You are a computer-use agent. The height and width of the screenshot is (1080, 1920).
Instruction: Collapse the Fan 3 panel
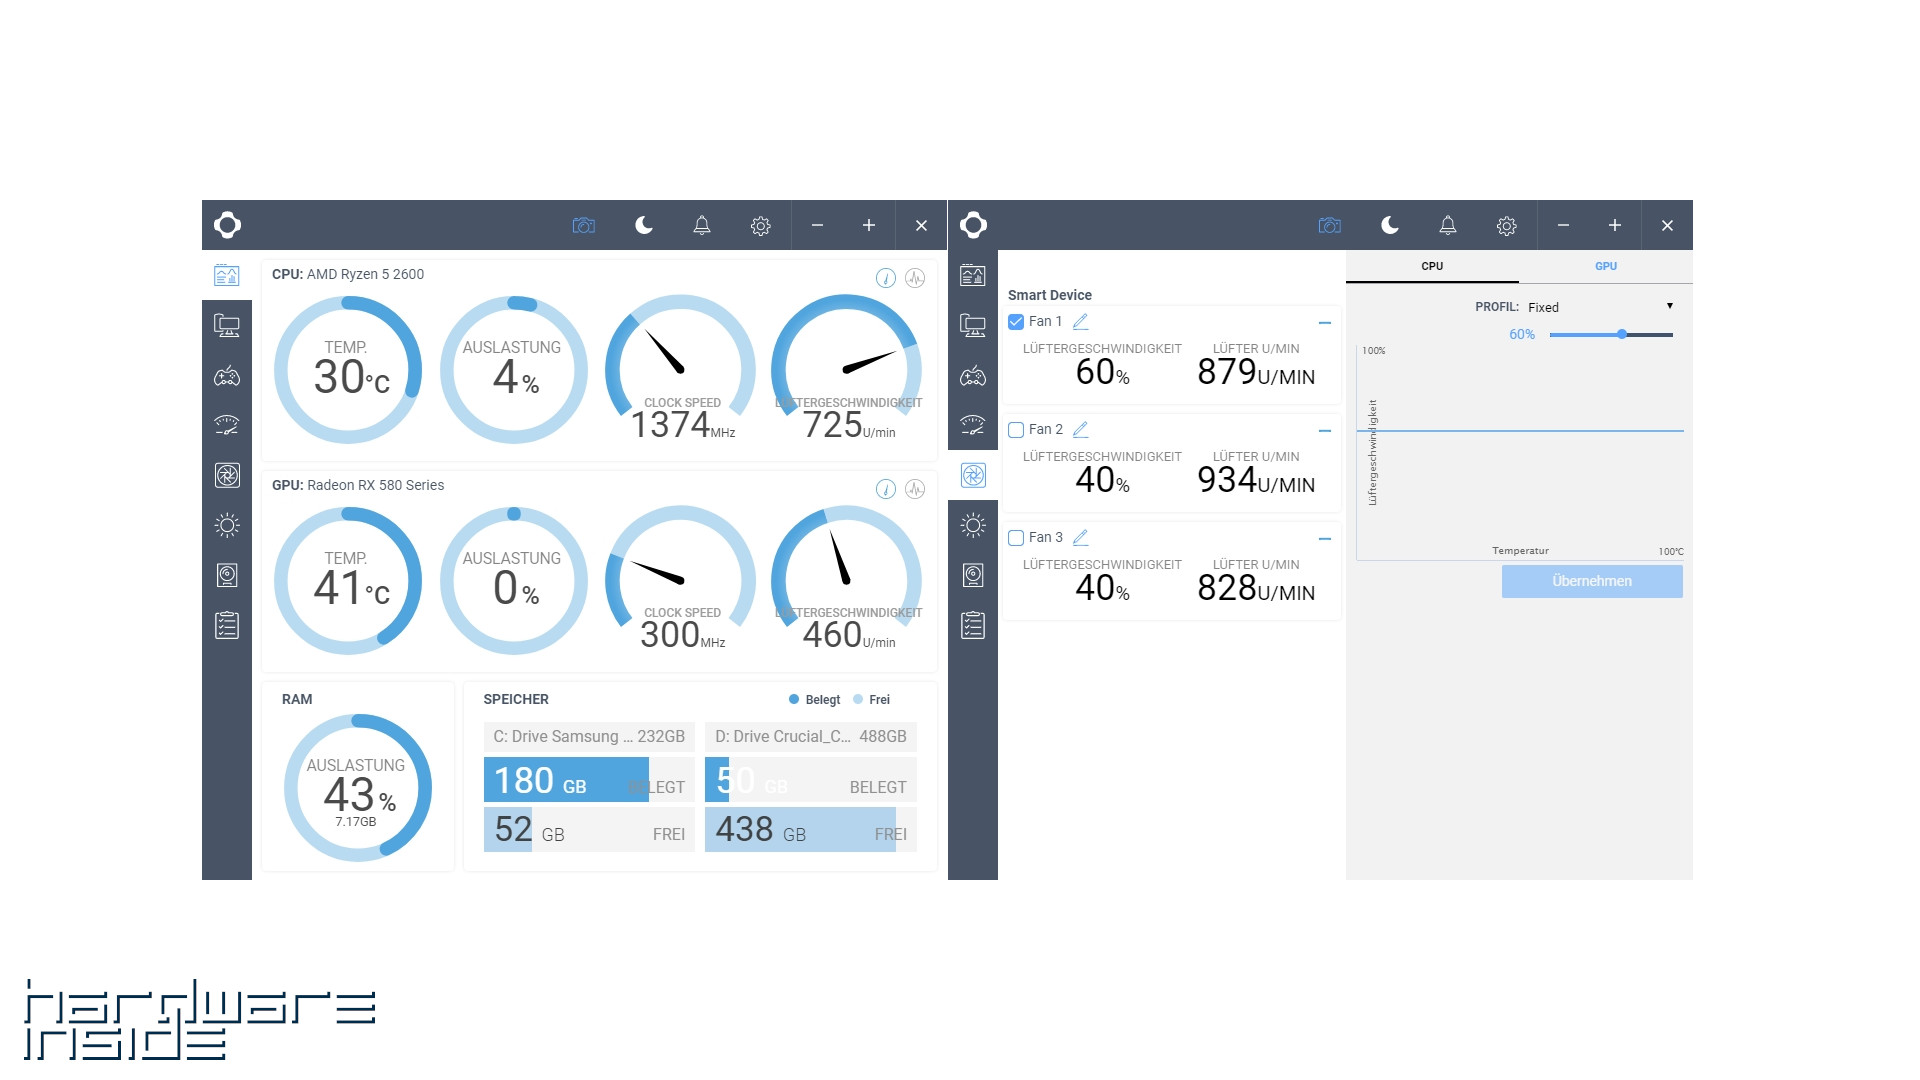(1325, 539)
